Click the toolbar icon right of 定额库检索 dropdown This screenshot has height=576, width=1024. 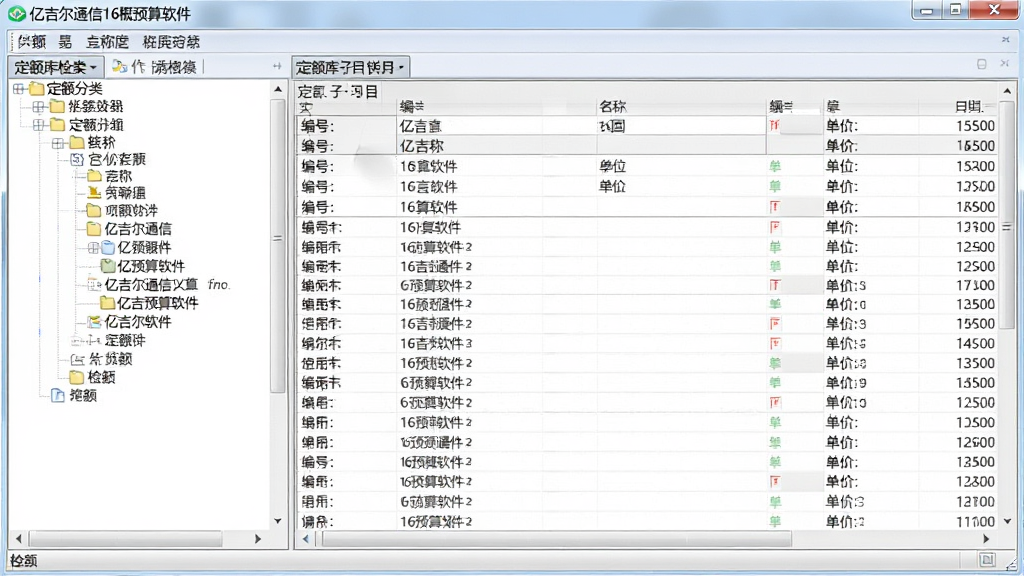pyautogui.click(x=120, y=67)
